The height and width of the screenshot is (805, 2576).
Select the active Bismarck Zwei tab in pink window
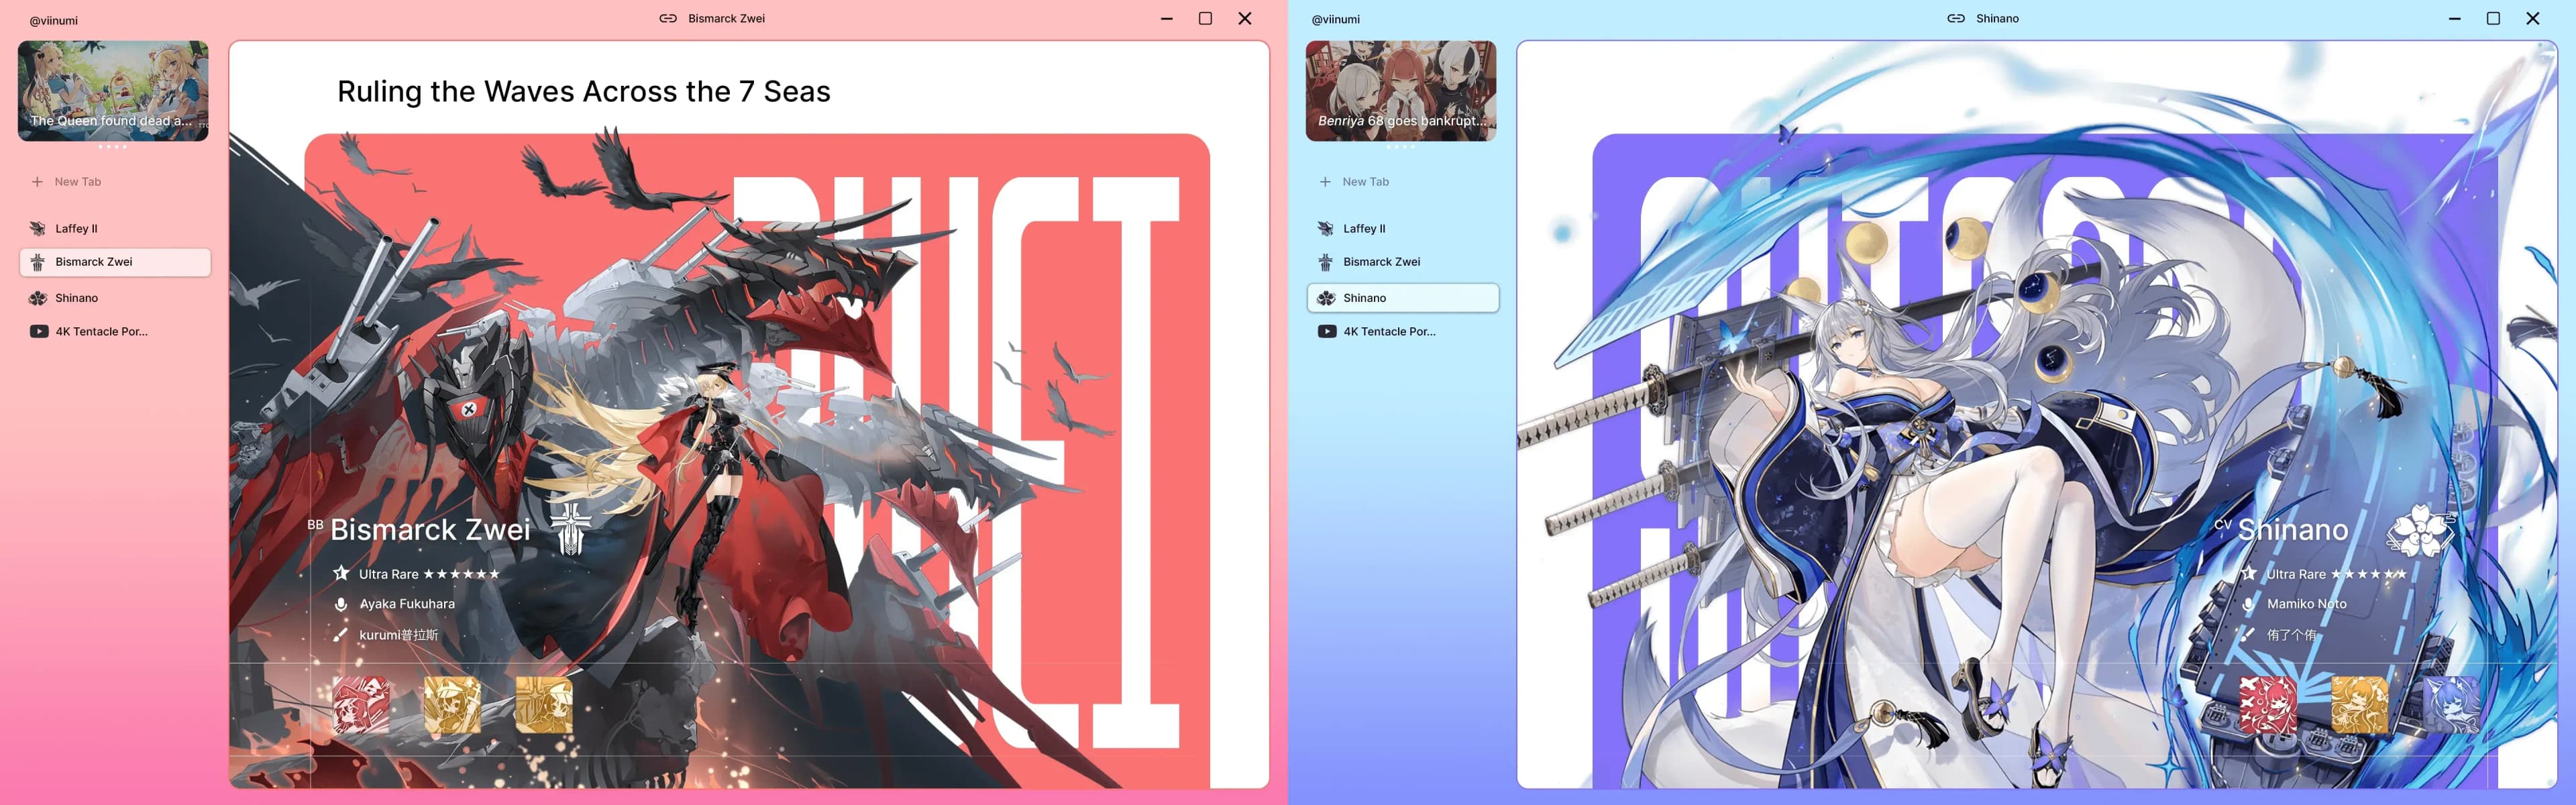(x=115, y=262)
